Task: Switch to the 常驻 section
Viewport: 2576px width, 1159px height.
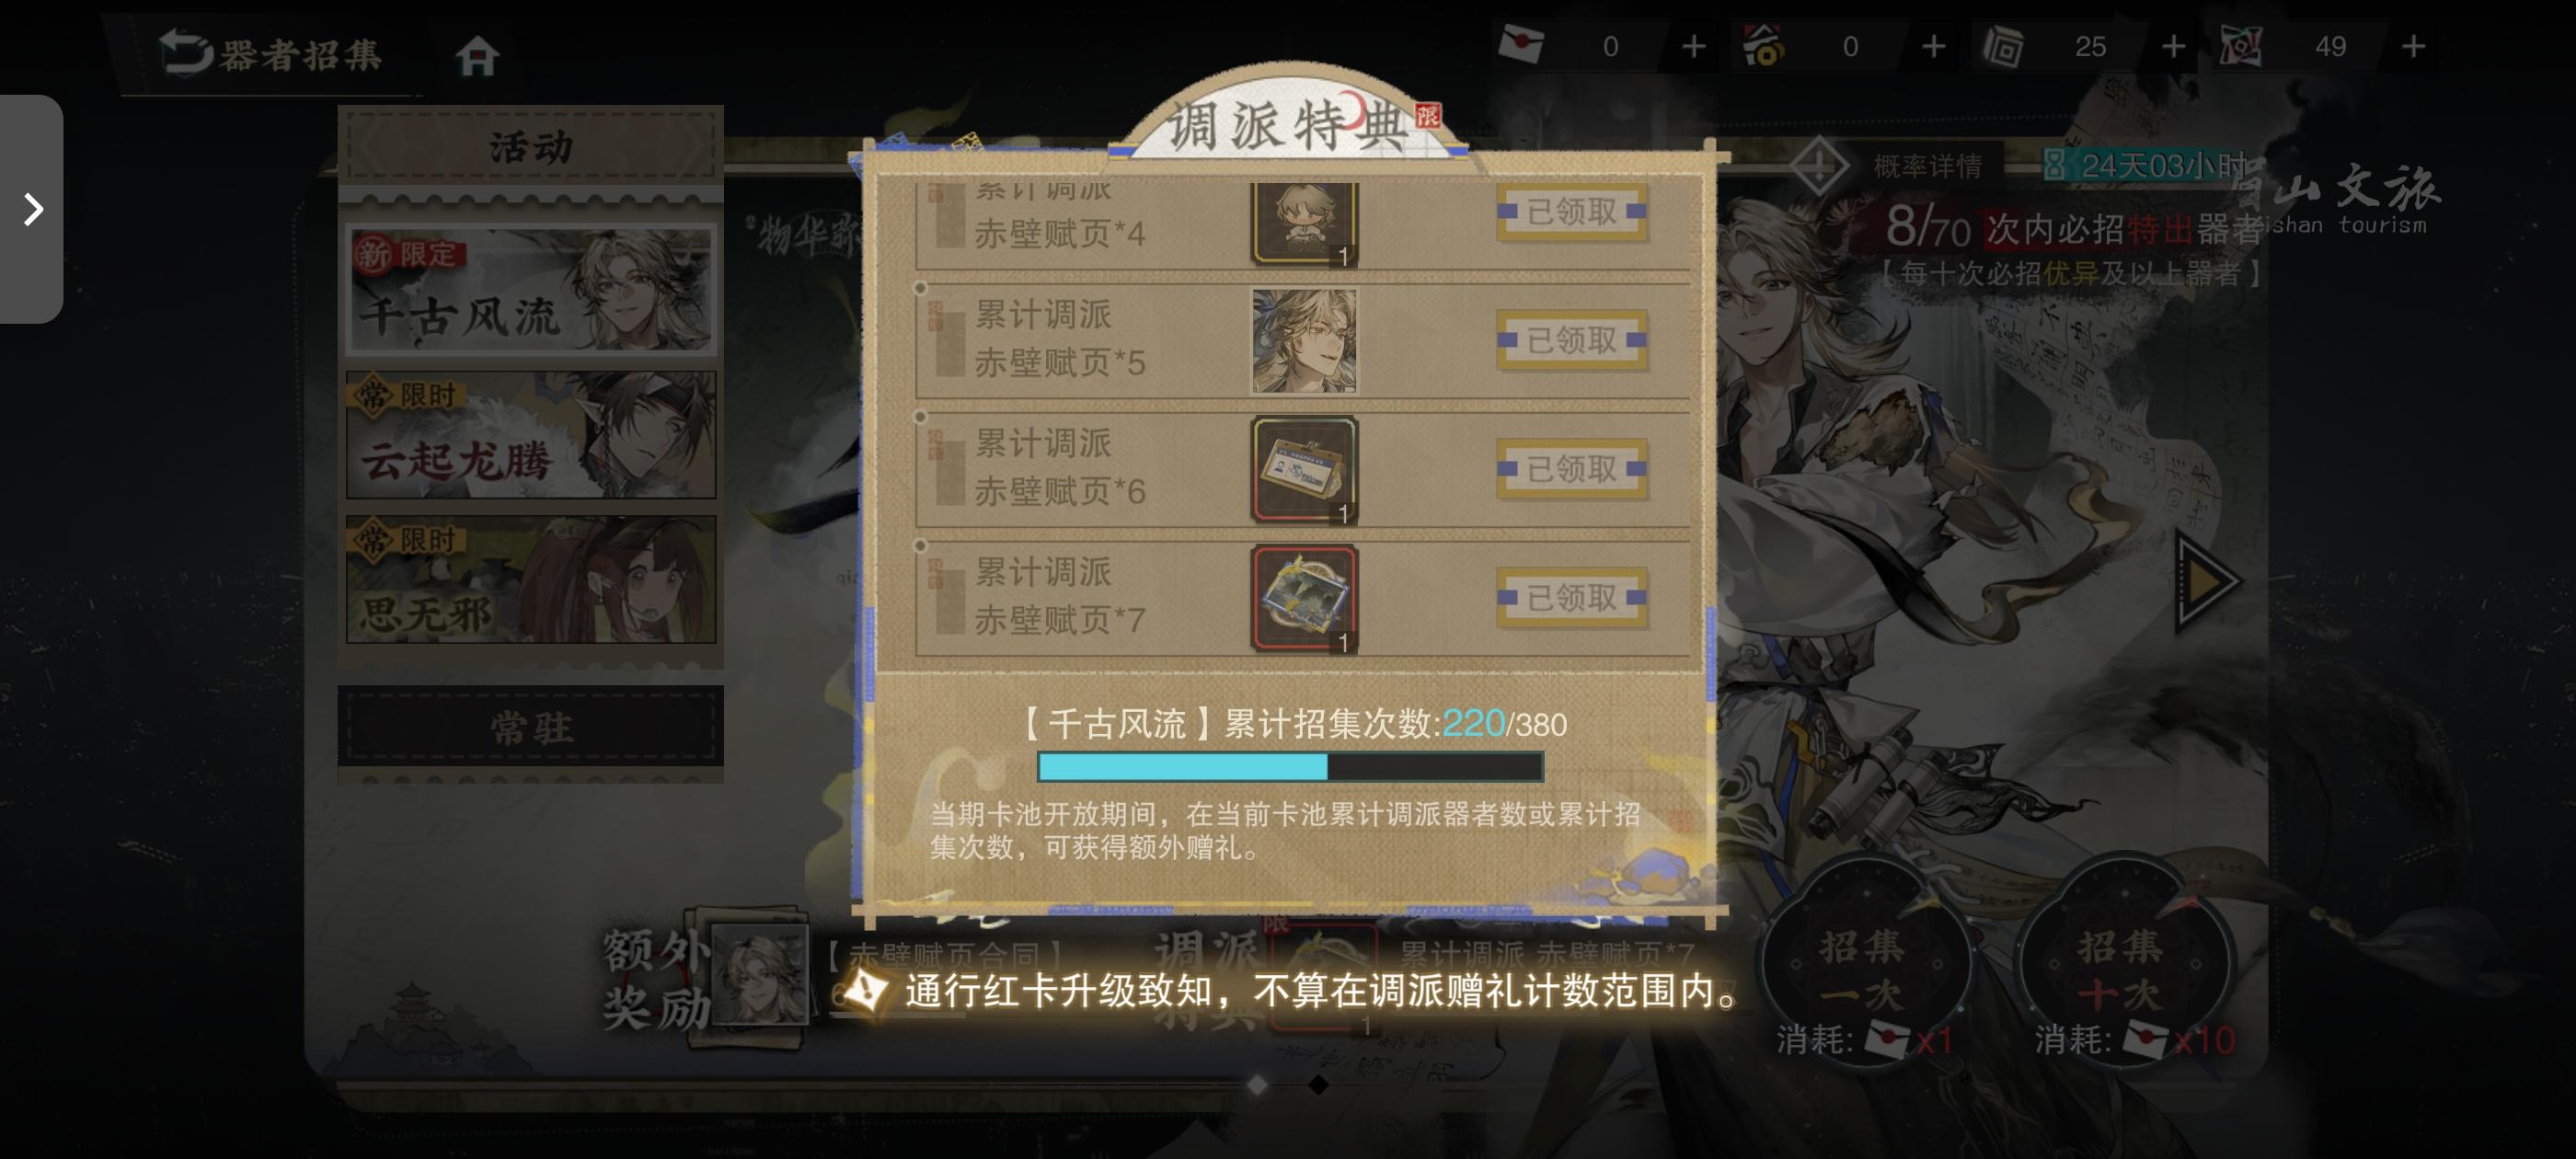Action: click(x=531, y=727)
